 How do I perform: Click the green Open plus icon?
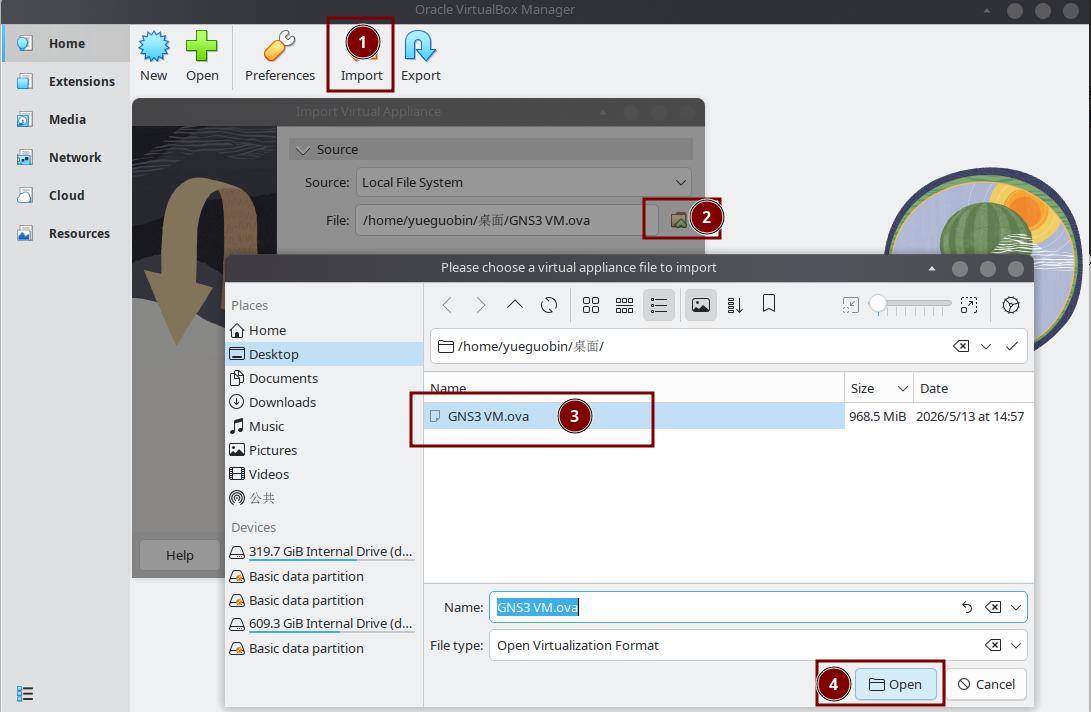point(202,47)
